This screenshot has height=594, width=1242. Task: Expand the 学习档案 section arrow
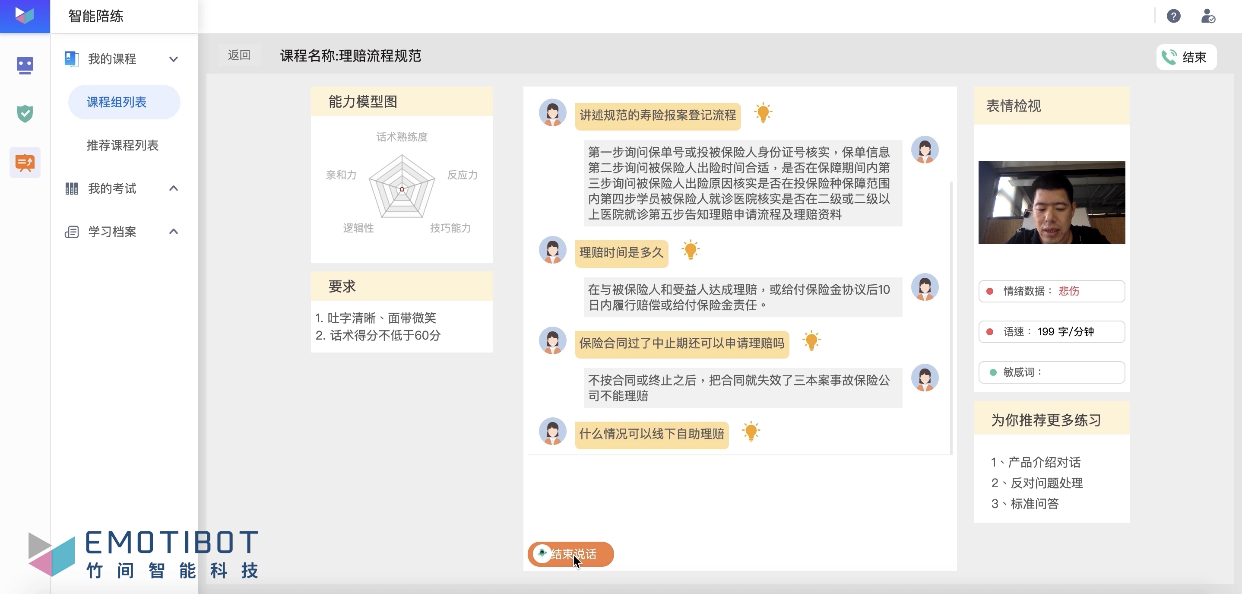point(173,232)
